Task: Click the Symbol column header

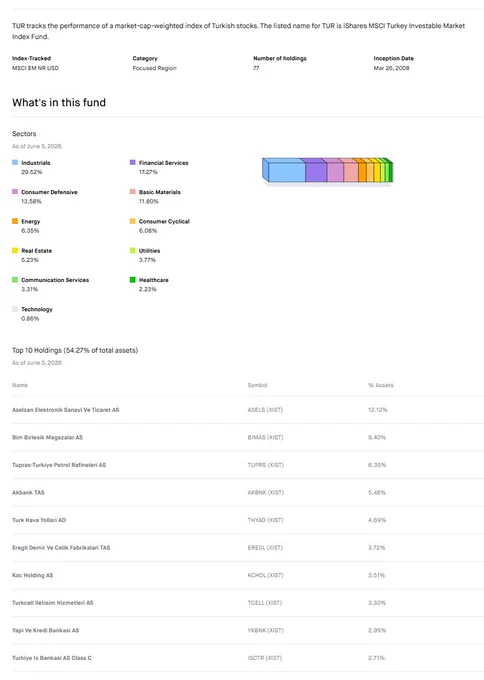Action: [x=258, y=385]
